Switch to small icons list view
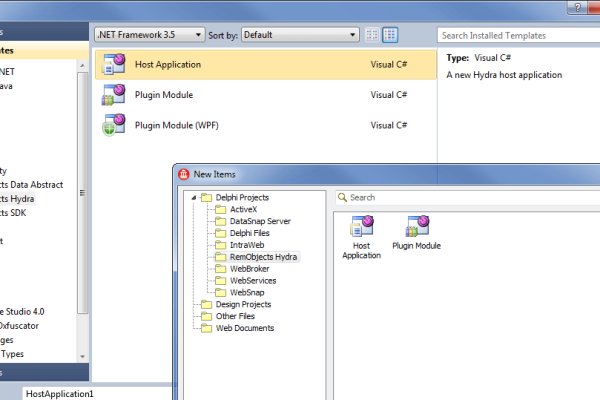 coord(372,35)
